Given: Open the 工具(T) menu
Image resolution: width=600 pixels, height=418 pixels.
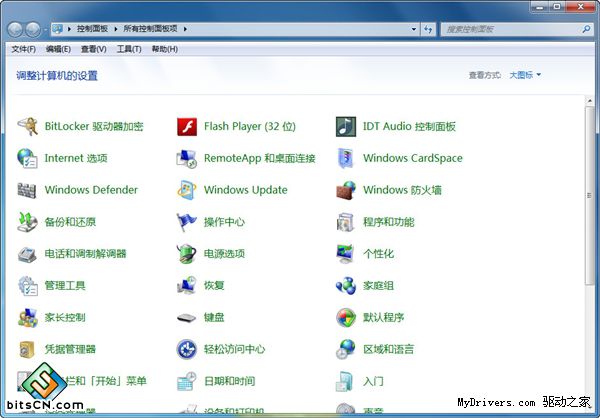Looking at the screenshot, I should pyautogui.click(x=129, y=49).
